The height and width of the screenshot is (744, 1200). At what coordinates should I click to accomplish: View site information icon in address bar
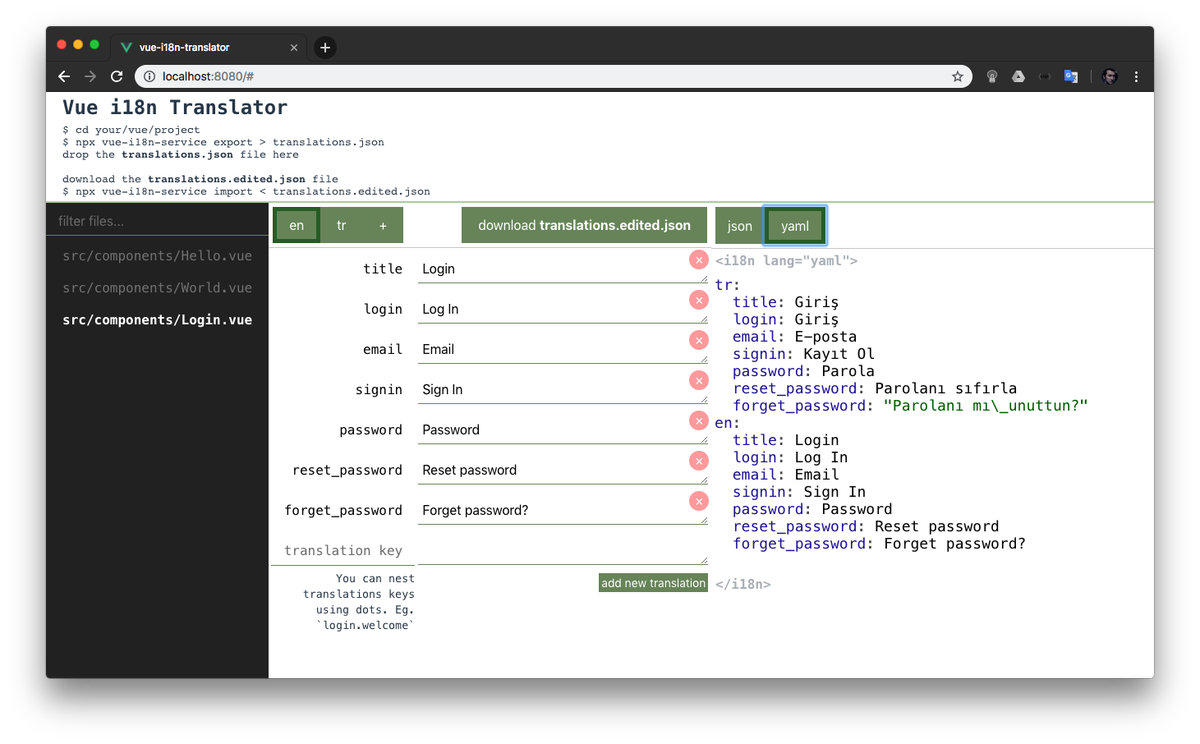click(x=148, y=76)
